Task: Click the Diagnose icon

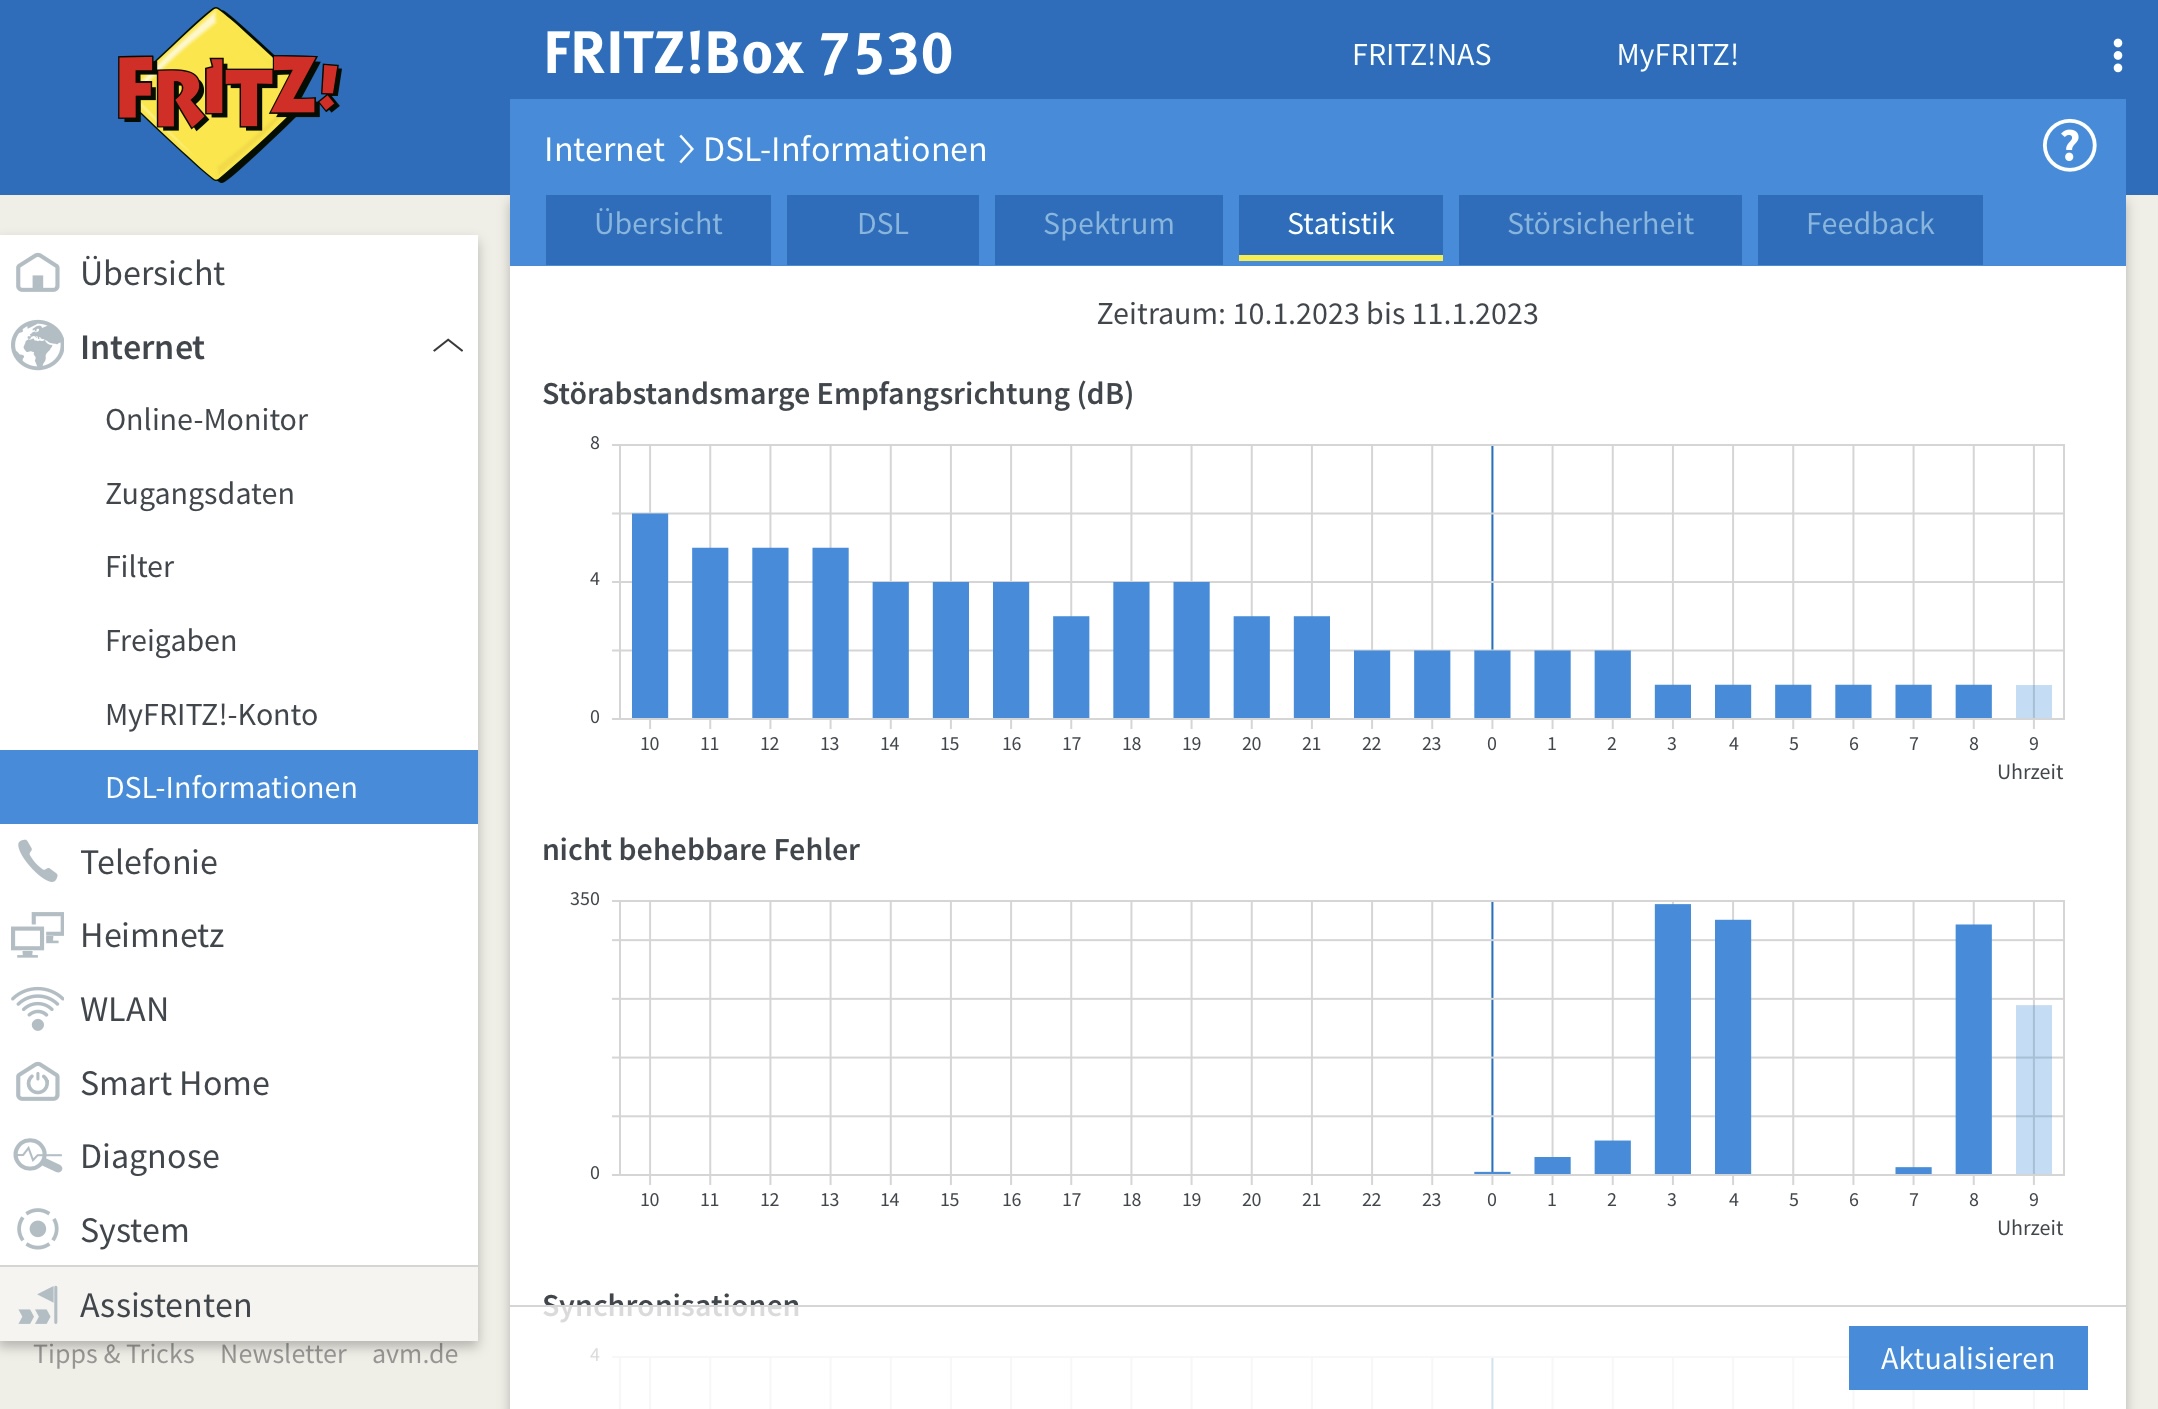Action: coord(38,1156)
